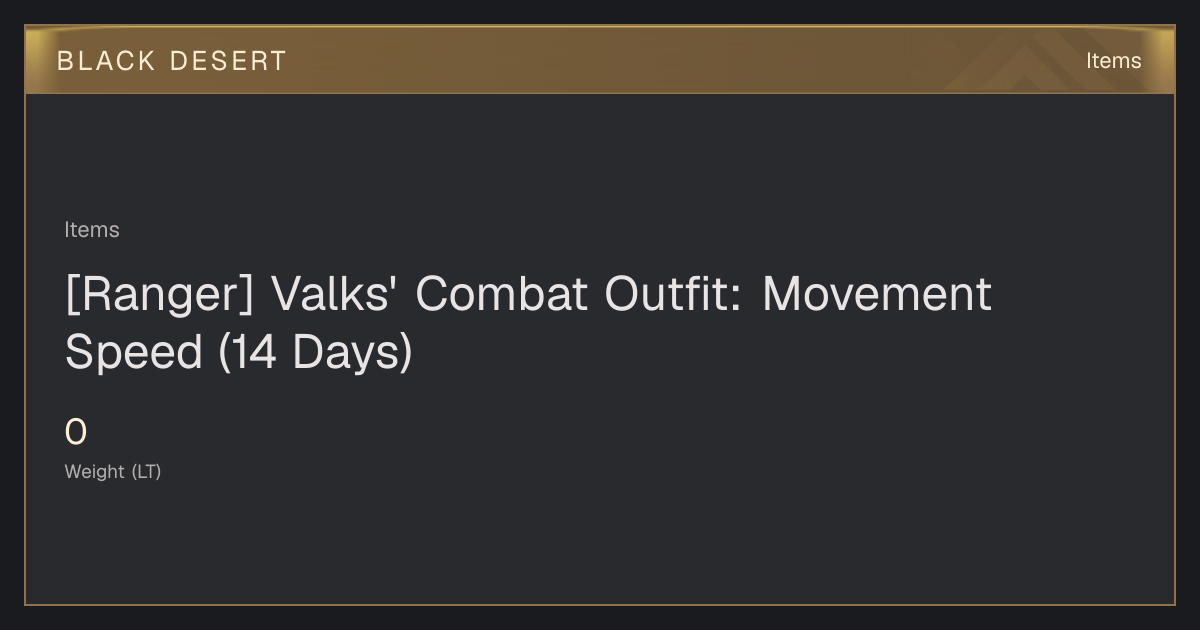Open Items link in the header
This screenshot has width=1200, height=630.
[x=1113, y=61]
